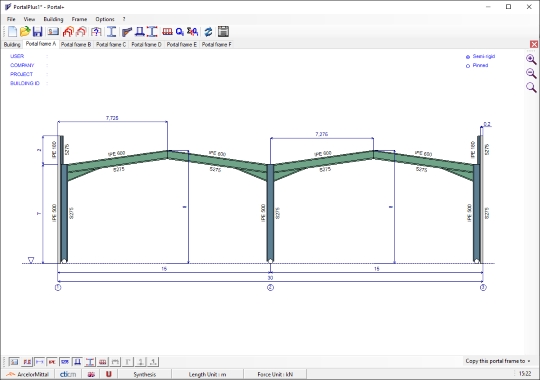Open the Building menu
The image size is (540, 380).
point(53,19)
